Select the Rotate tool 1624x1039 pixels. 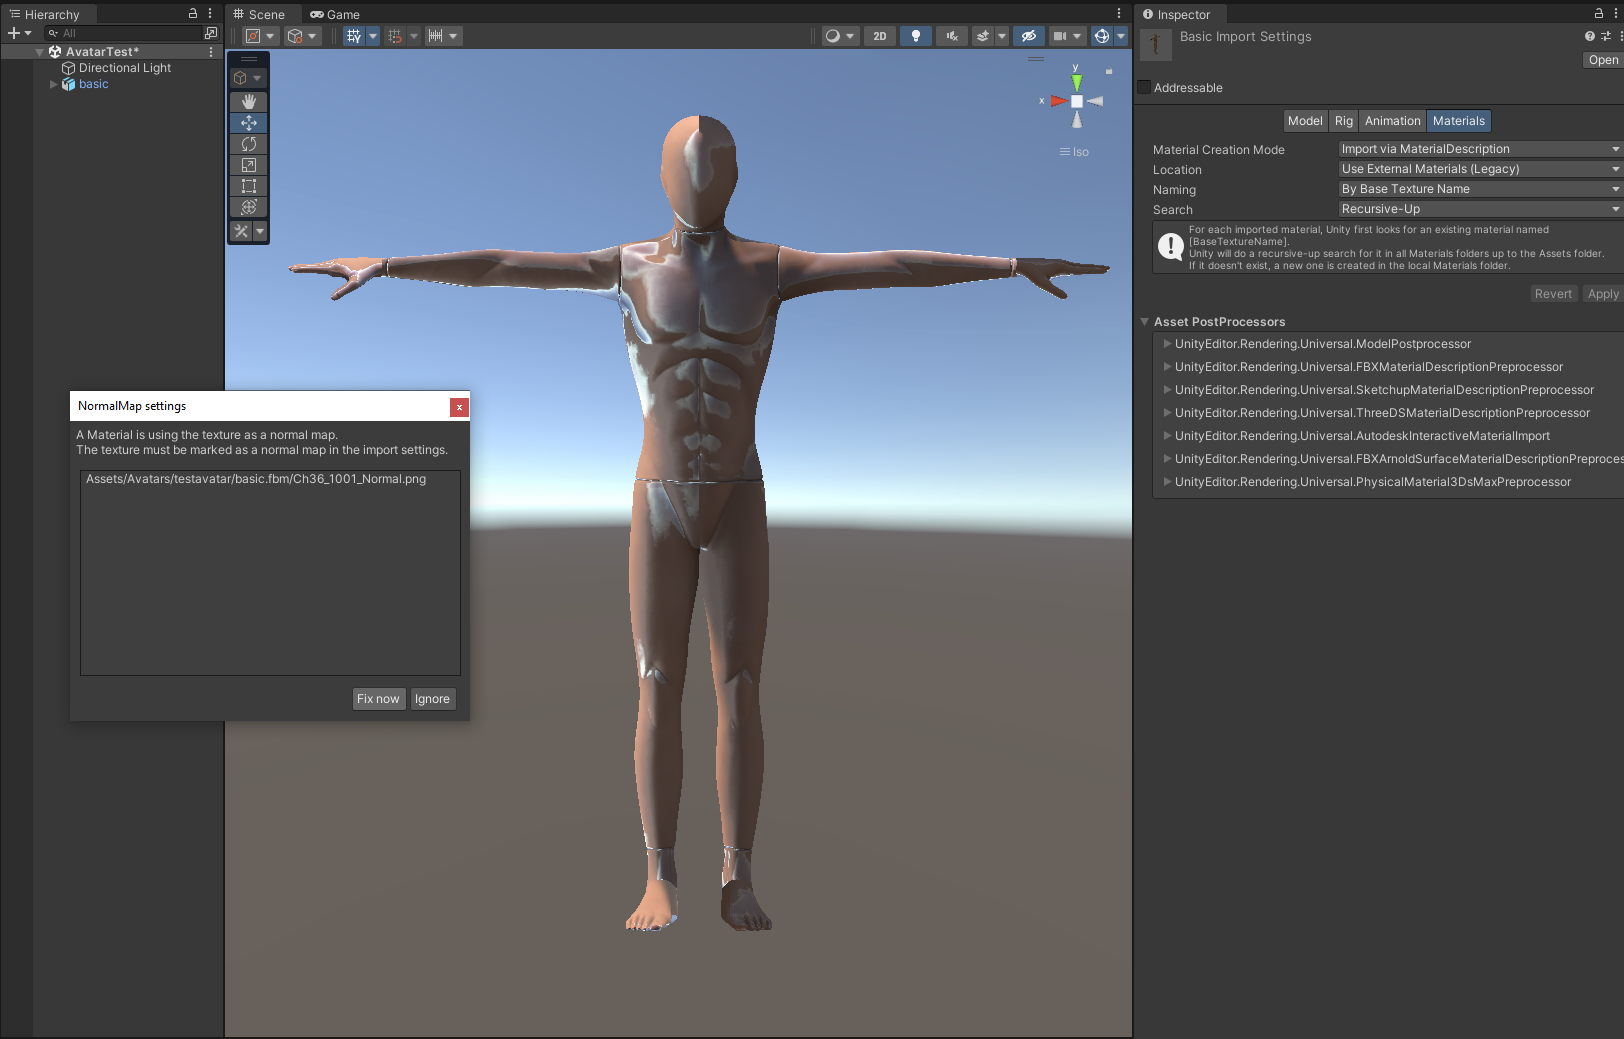click(x=249, y=144)
